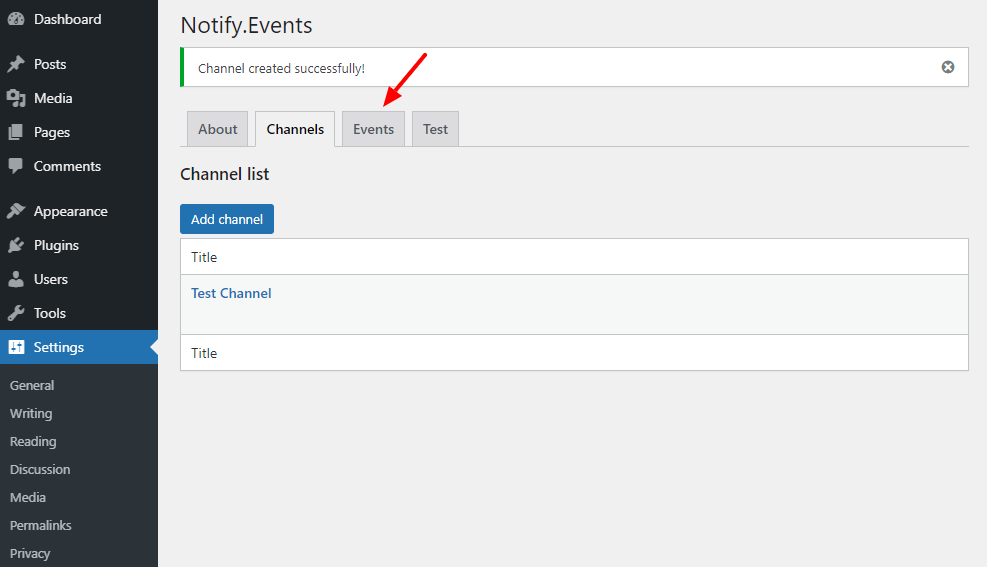Screen dimensions: 987x567
Task: Dismiss the Channel created successfully notice
Action: (948, 67)
